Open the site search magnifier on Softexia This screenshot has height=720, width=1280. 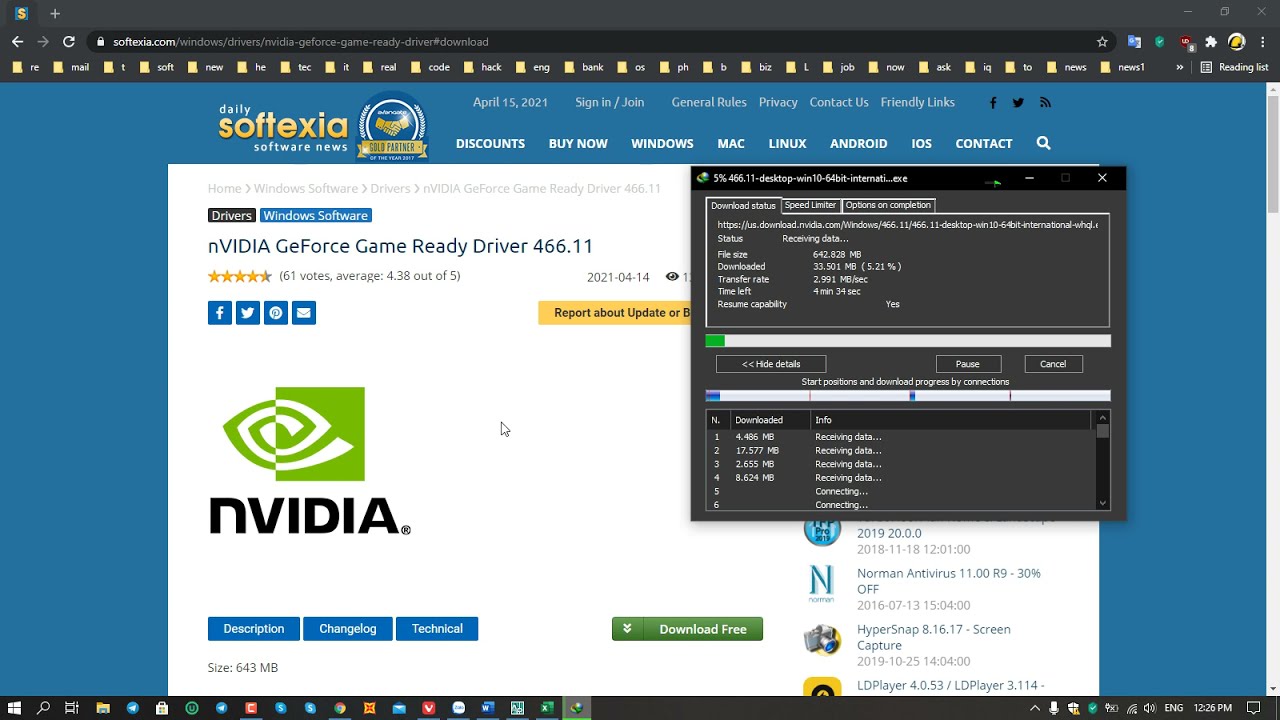pyautogui.click(x=1043, y=143)
